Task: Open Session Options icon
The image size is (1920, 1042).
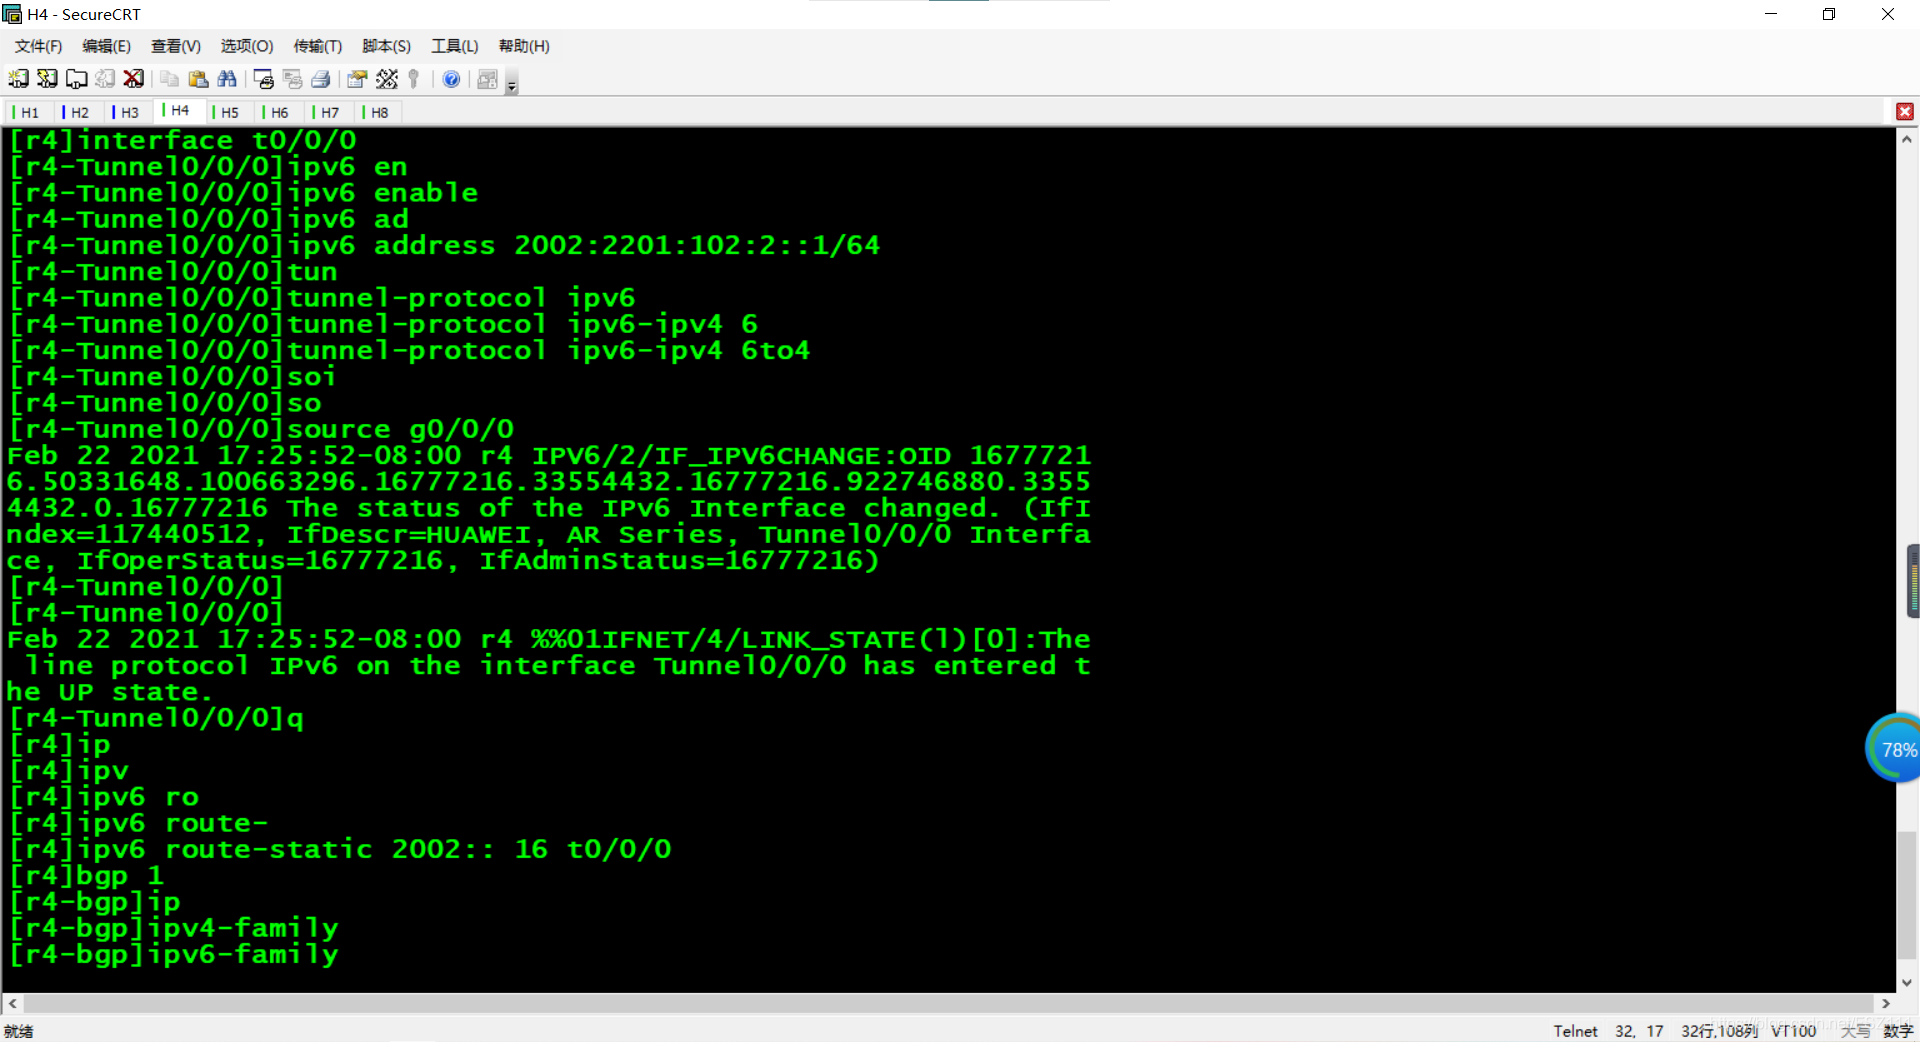Action: coord(357,79)
